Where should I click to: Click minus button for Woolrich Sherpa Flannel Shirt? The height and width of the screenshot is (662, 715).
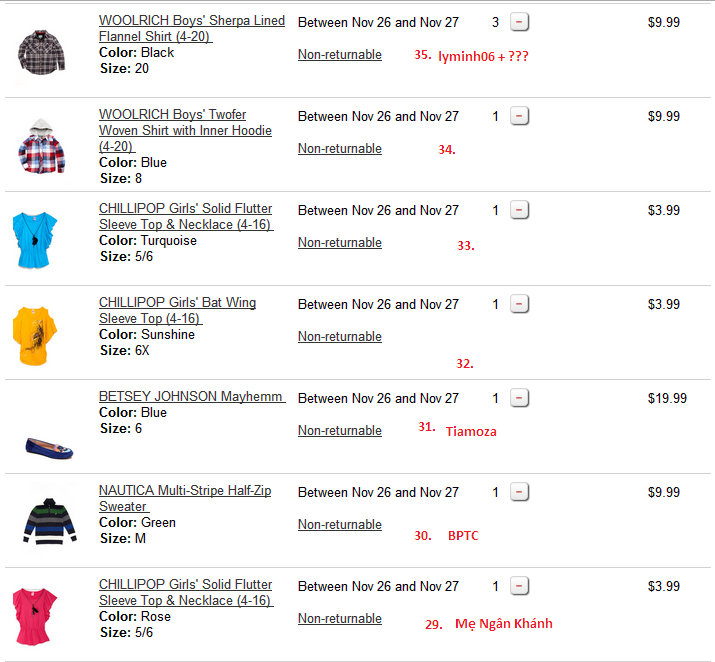pos(519,22)
